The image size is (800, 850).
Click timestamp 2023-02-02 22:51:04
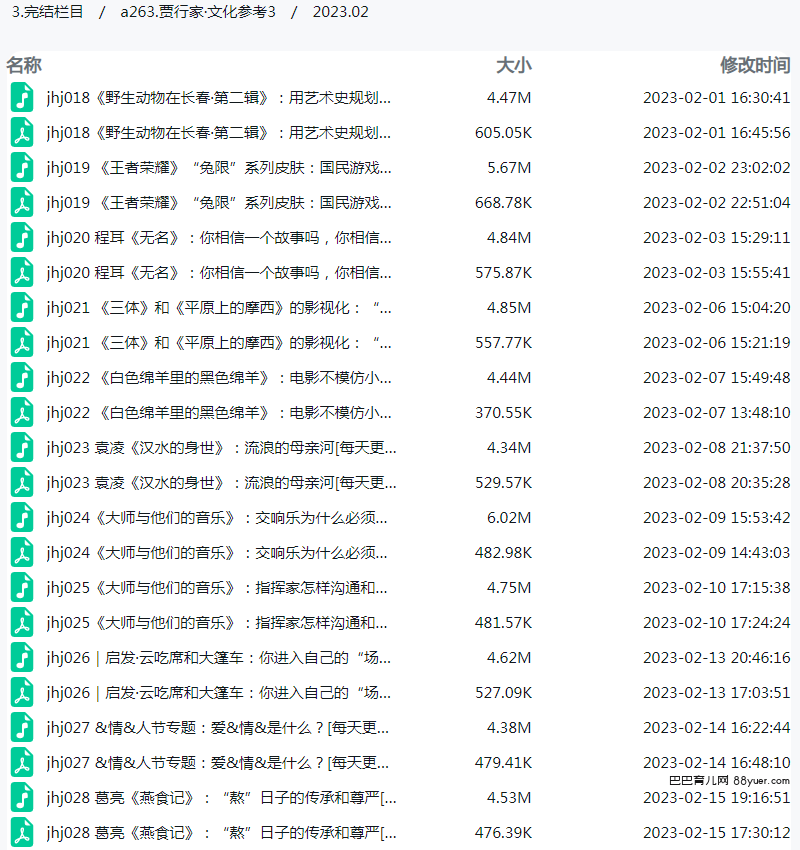(717, 203)
